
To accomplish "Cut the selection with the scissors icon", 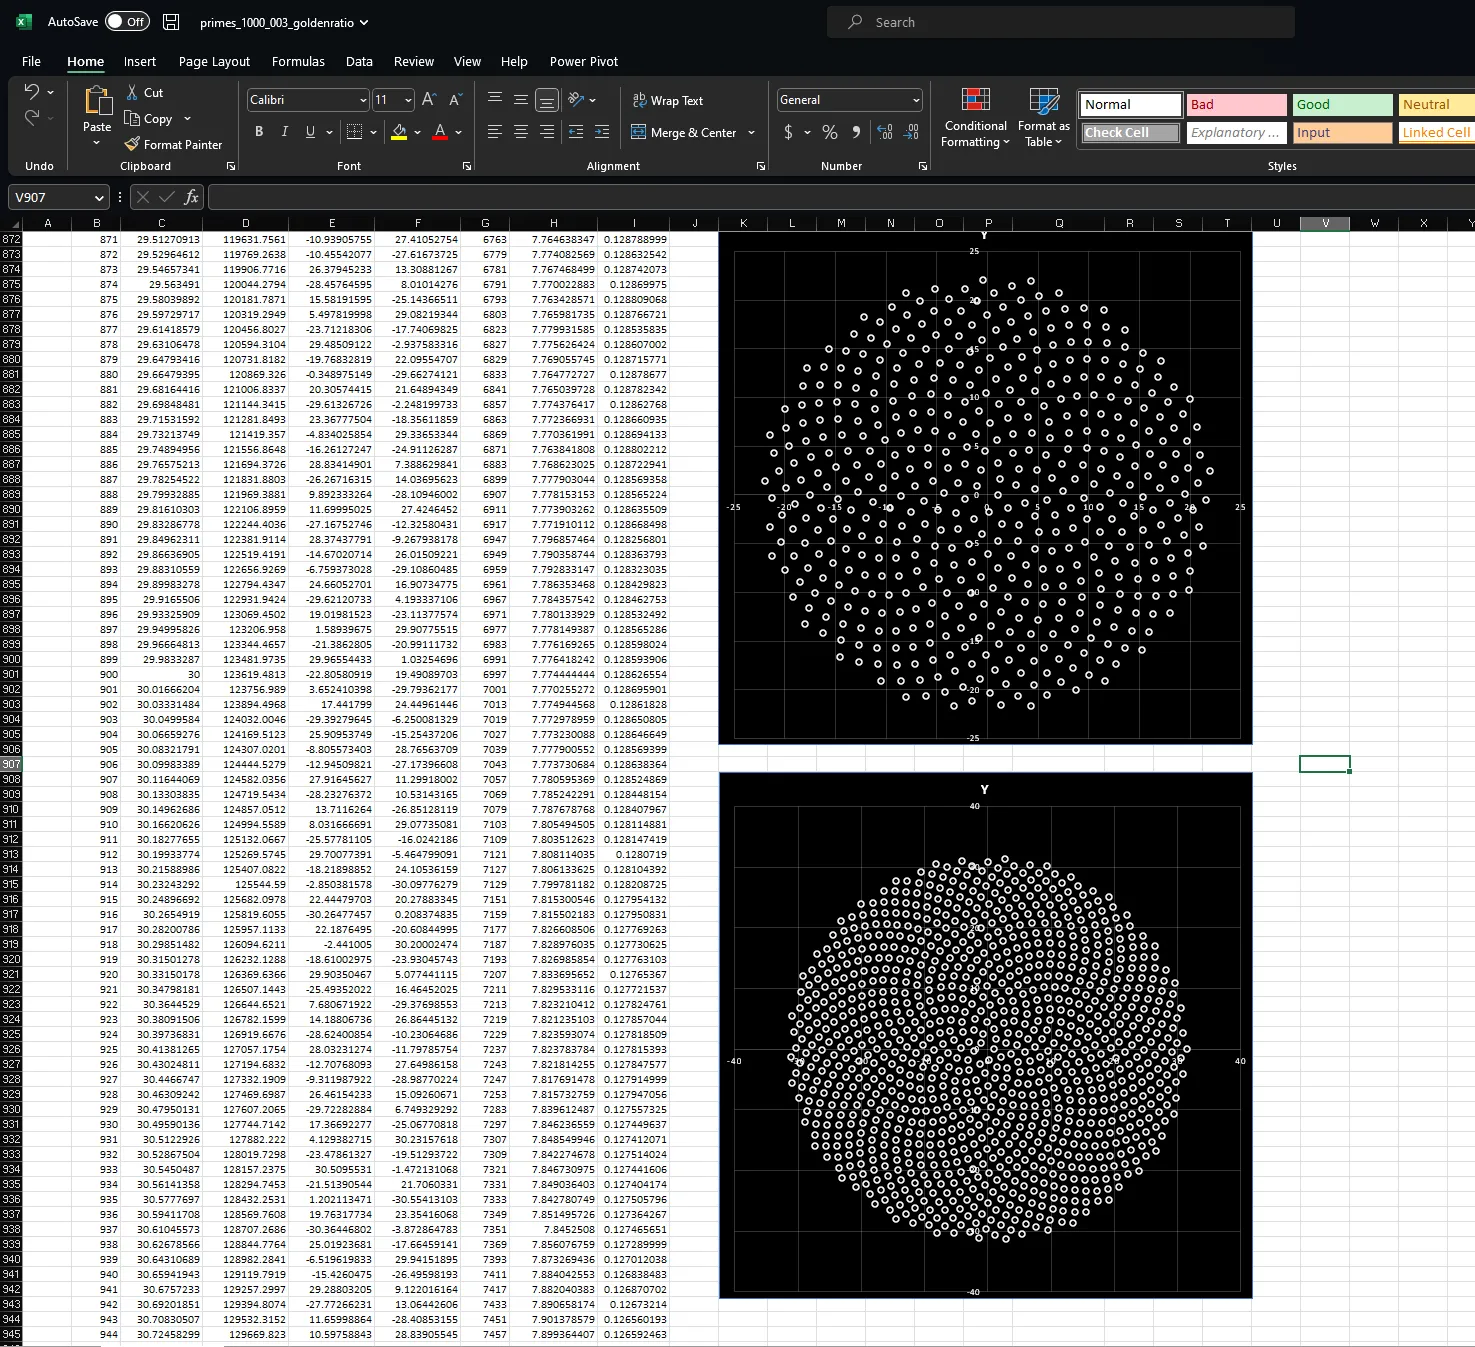I will point(132,92).
